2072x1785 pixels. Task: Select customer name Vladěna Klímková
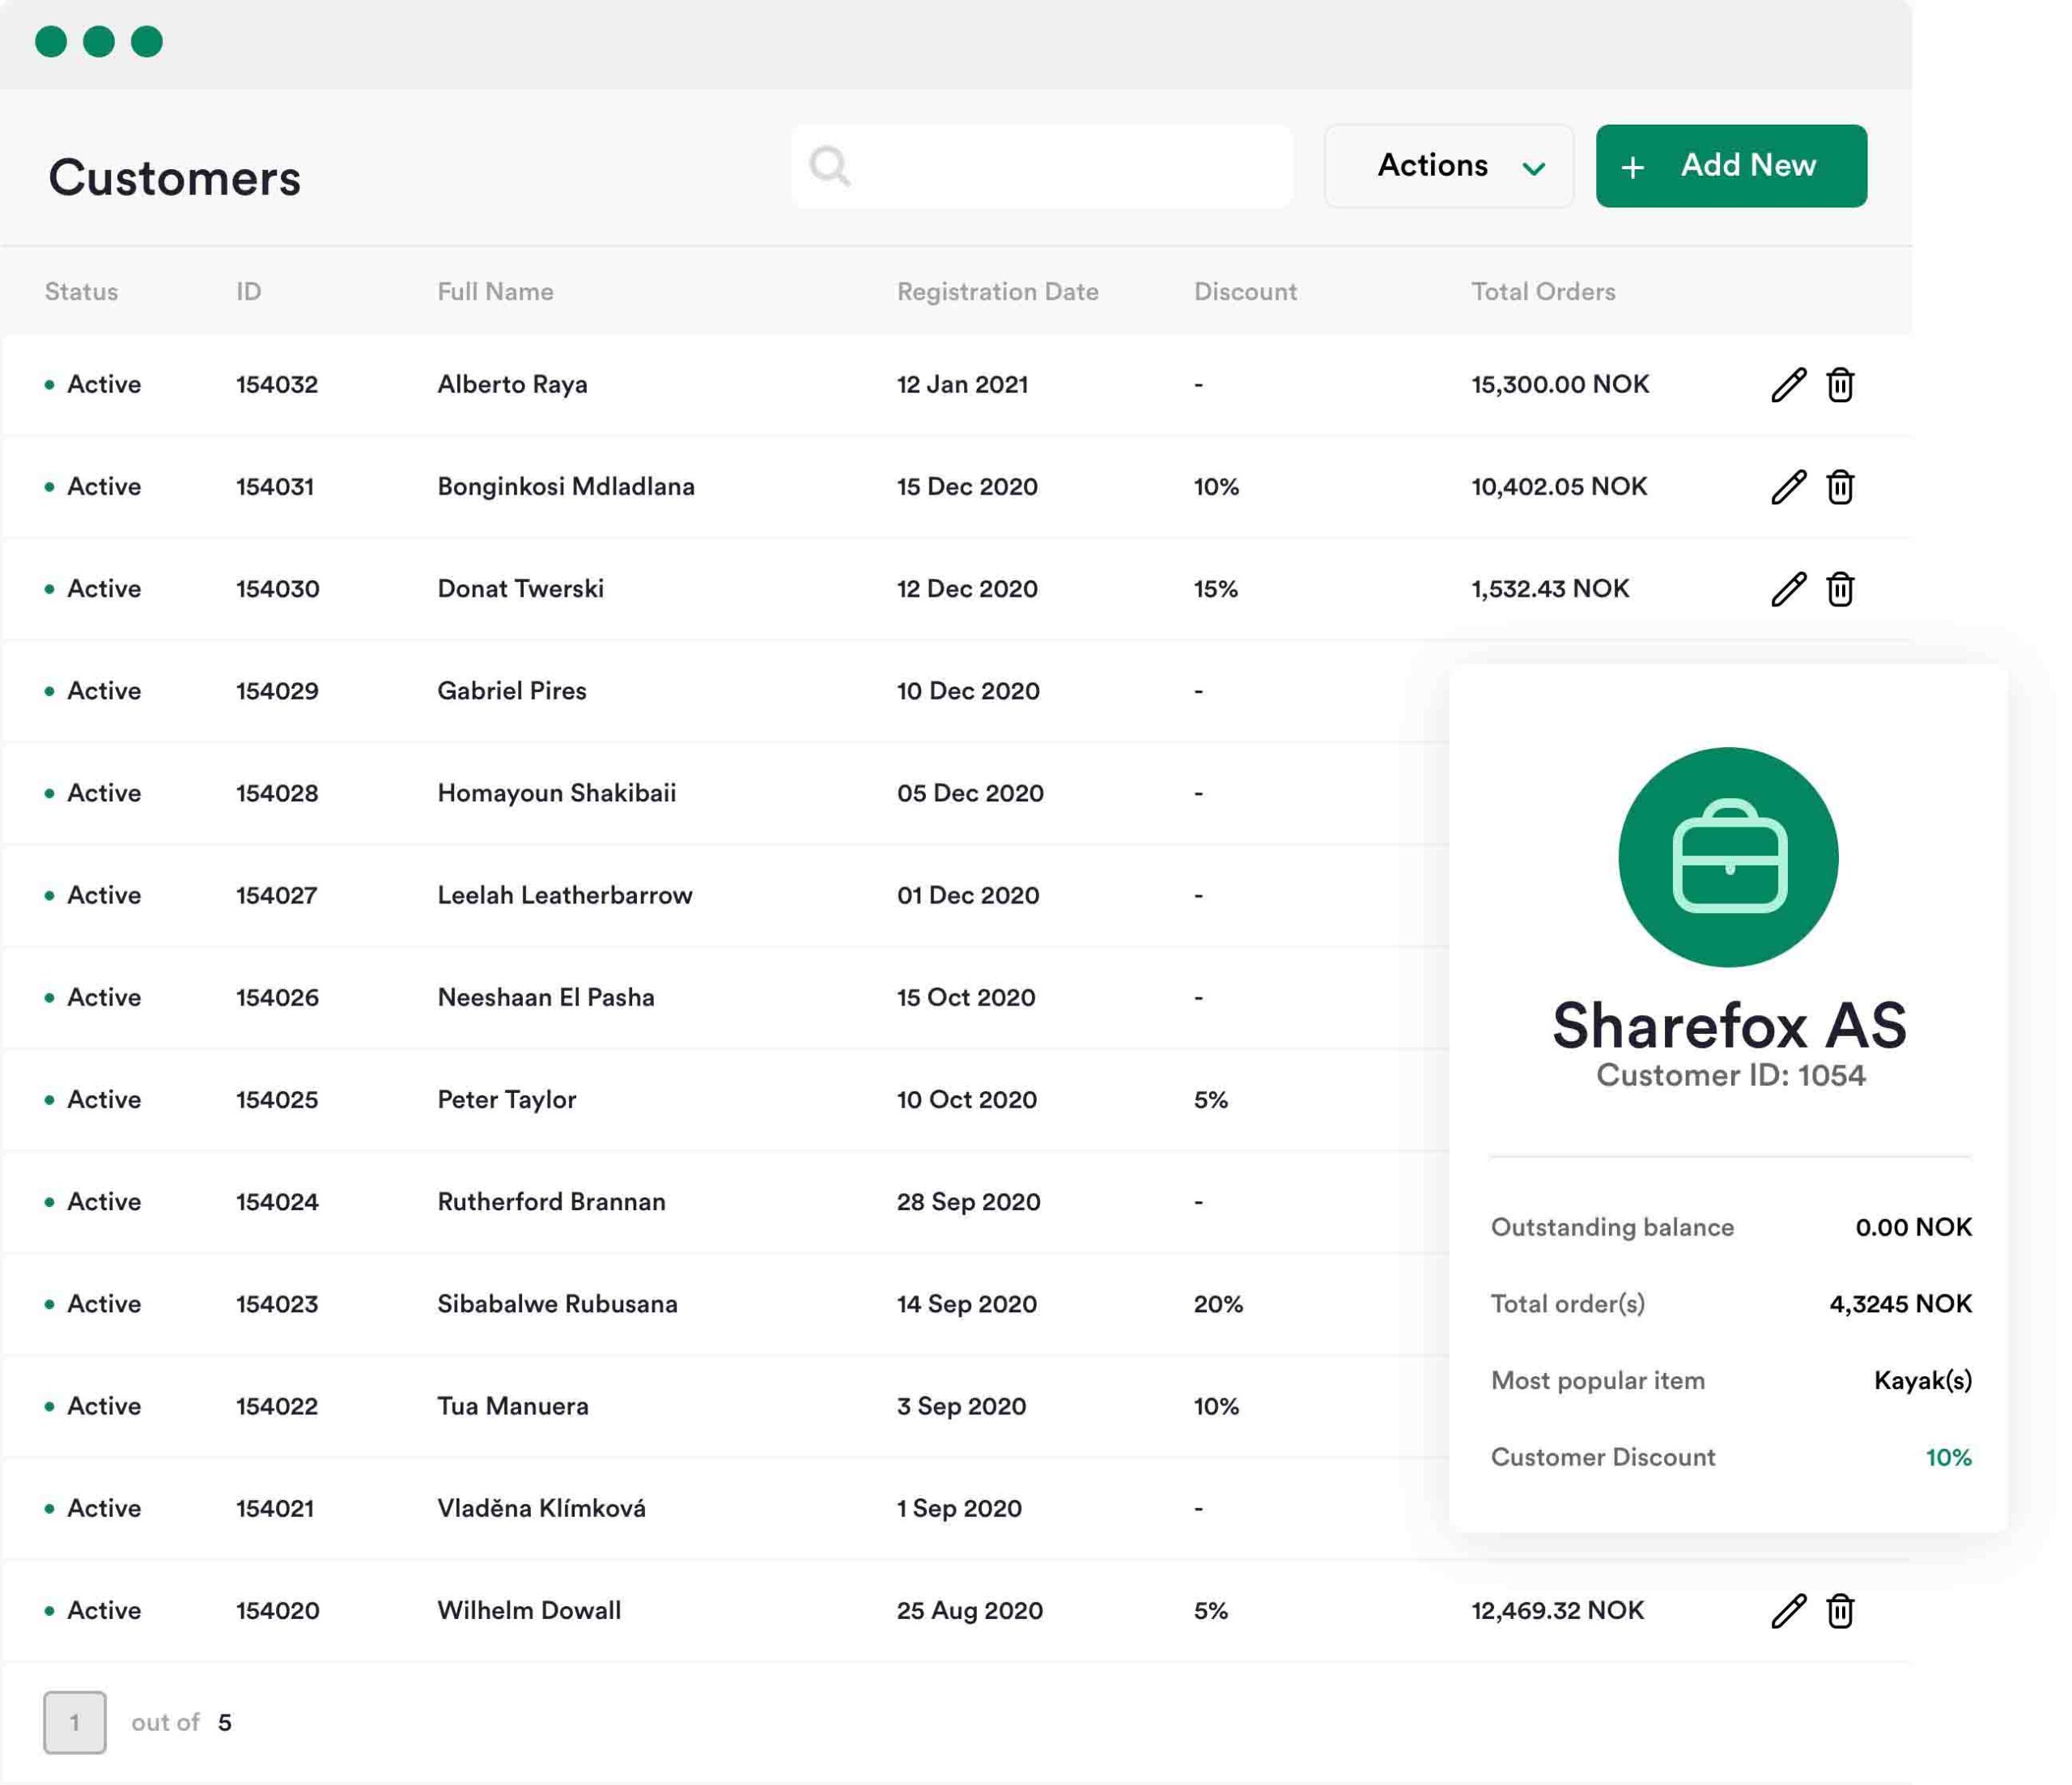pos(542,1508)
